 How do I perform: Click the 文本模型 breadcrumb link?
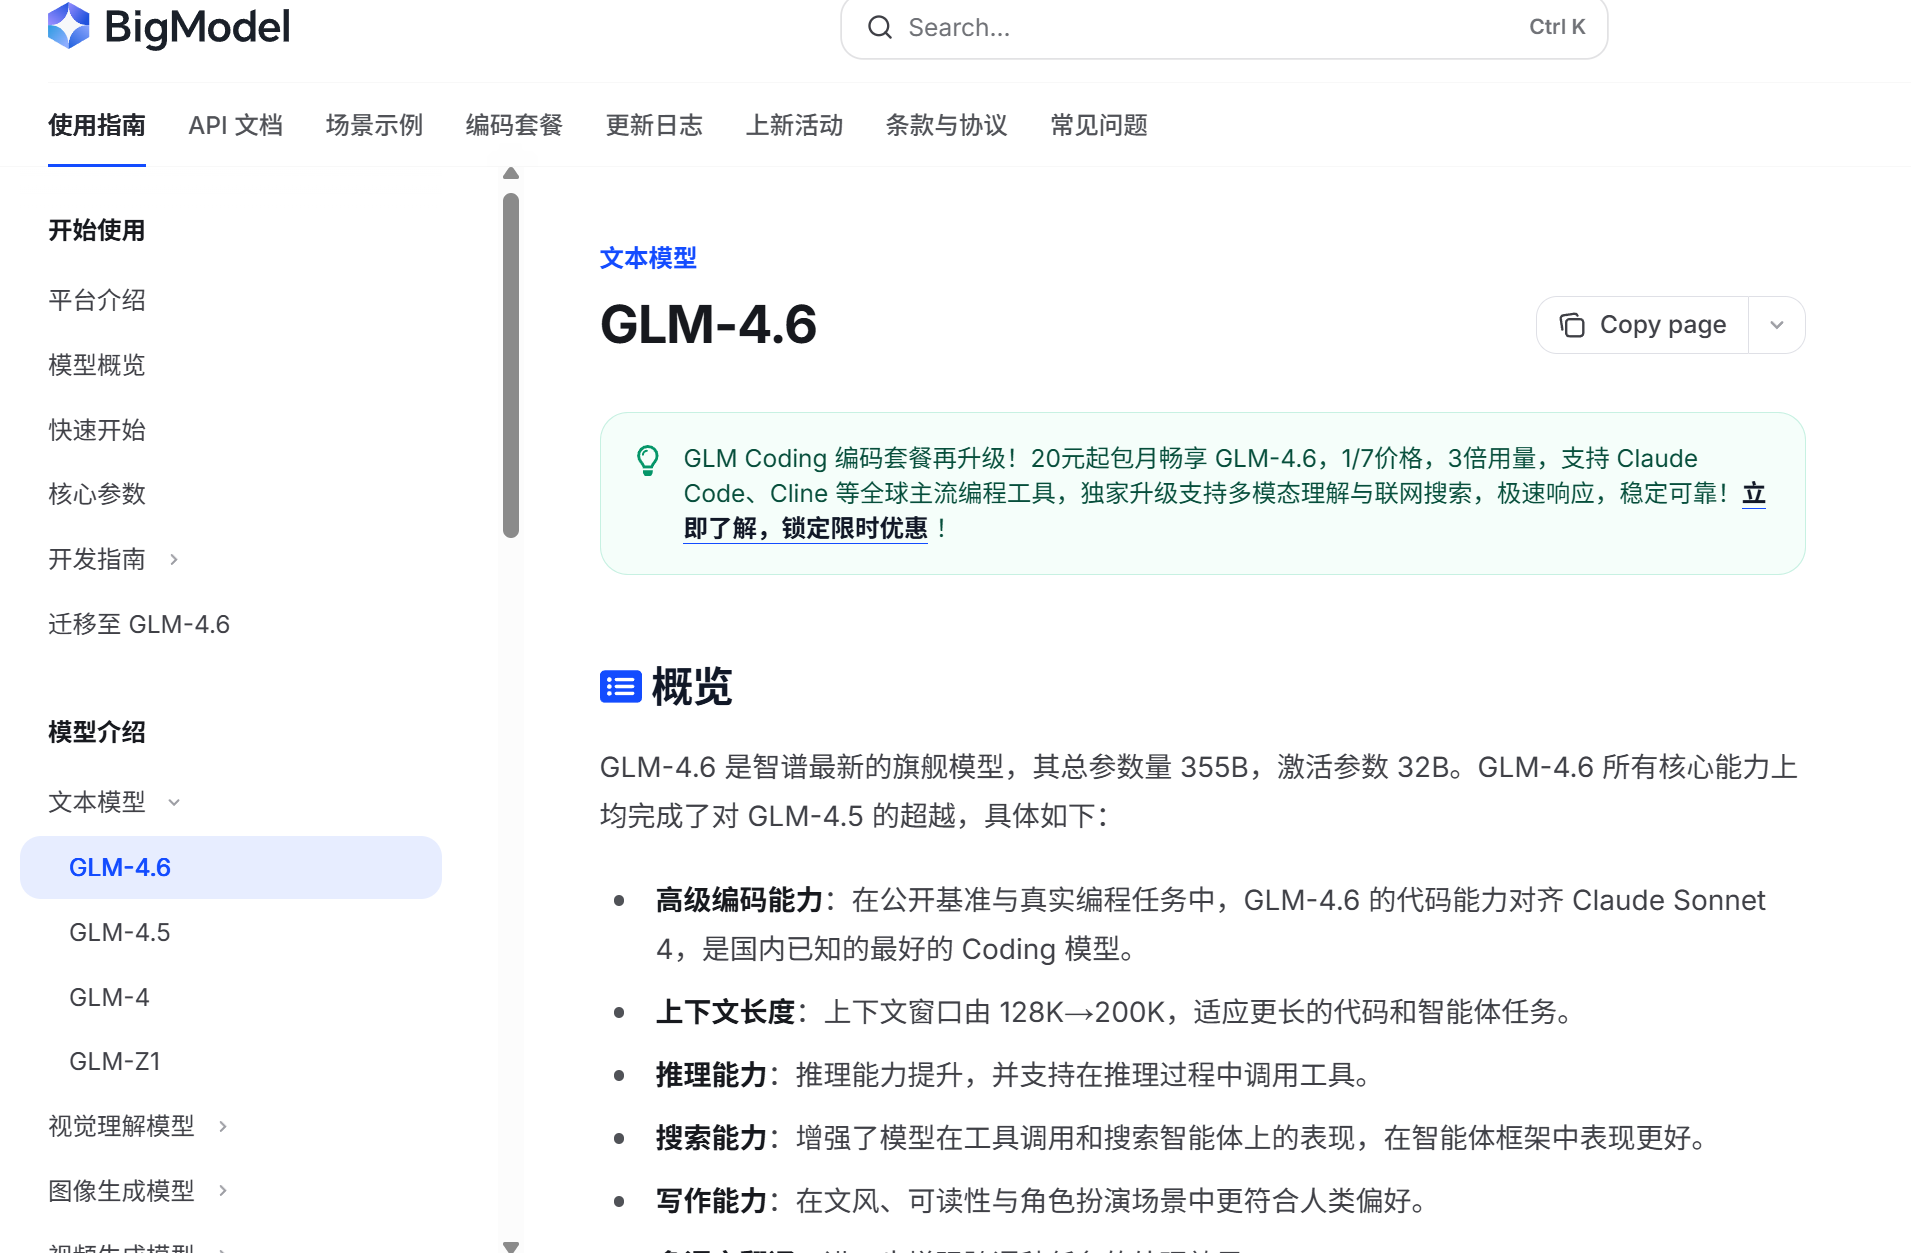pyautogui.click(x=648, y=258)
